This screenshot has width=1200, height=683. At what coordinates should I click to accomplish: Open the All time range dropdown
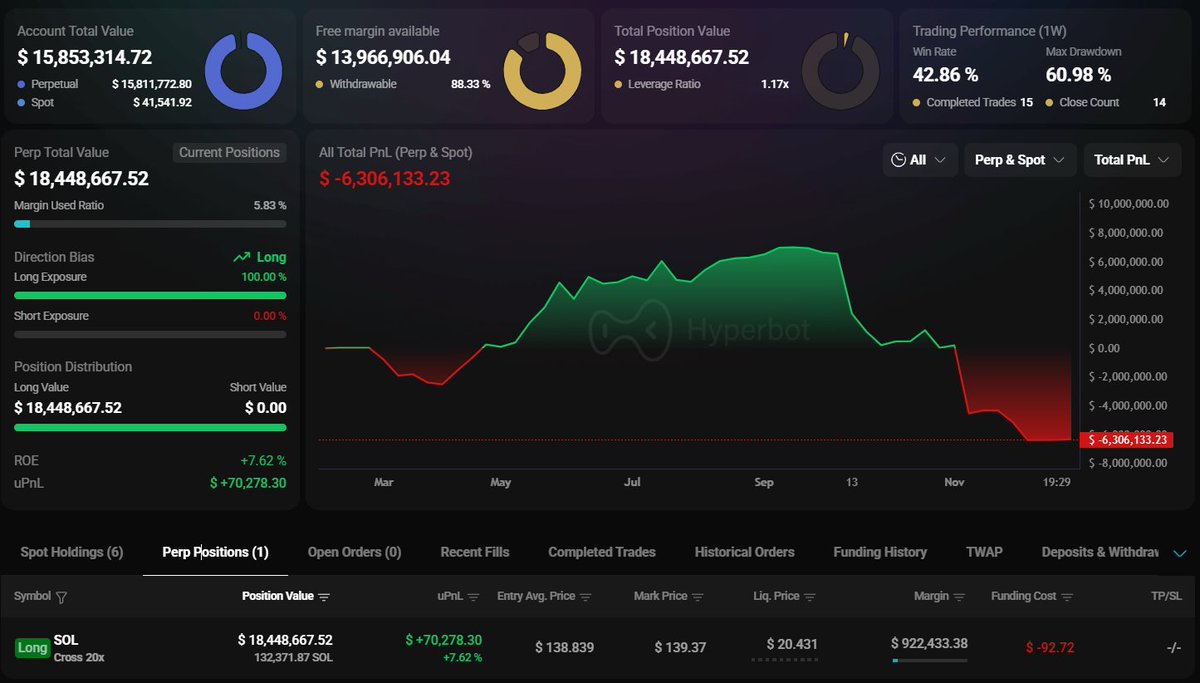919,160
